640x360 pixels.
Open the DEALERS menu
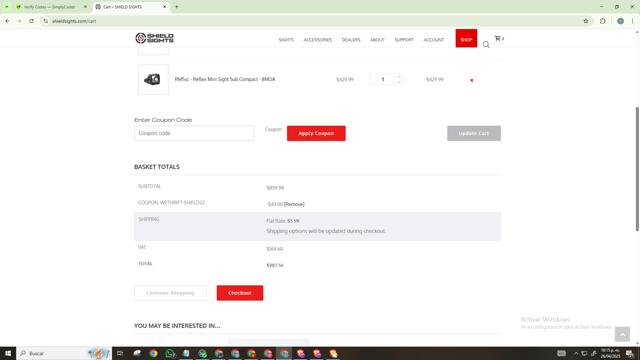351,40
